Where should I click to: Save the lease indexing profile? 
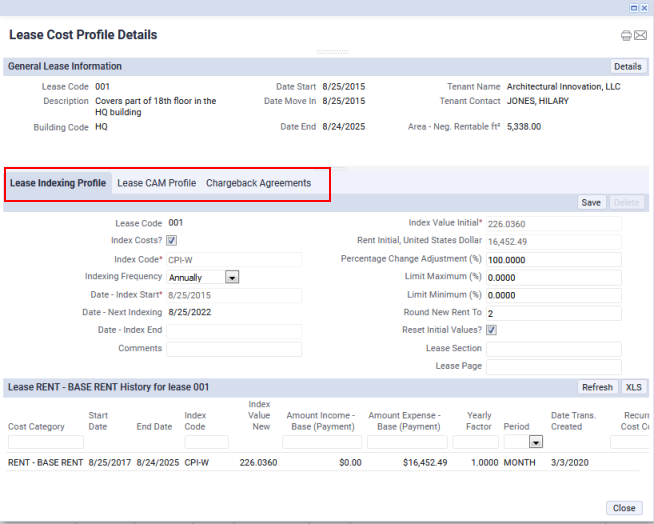(x=591, y=203)
